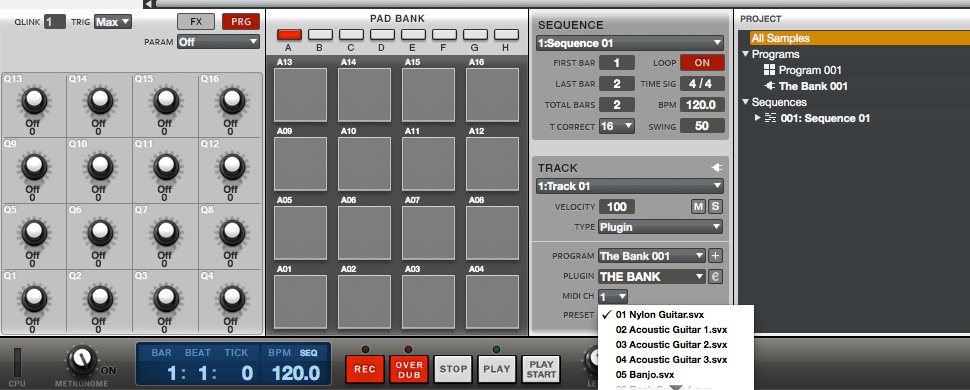Screen dimensions: 970x390
Task: Trigger pad A01
Action: 301,301
